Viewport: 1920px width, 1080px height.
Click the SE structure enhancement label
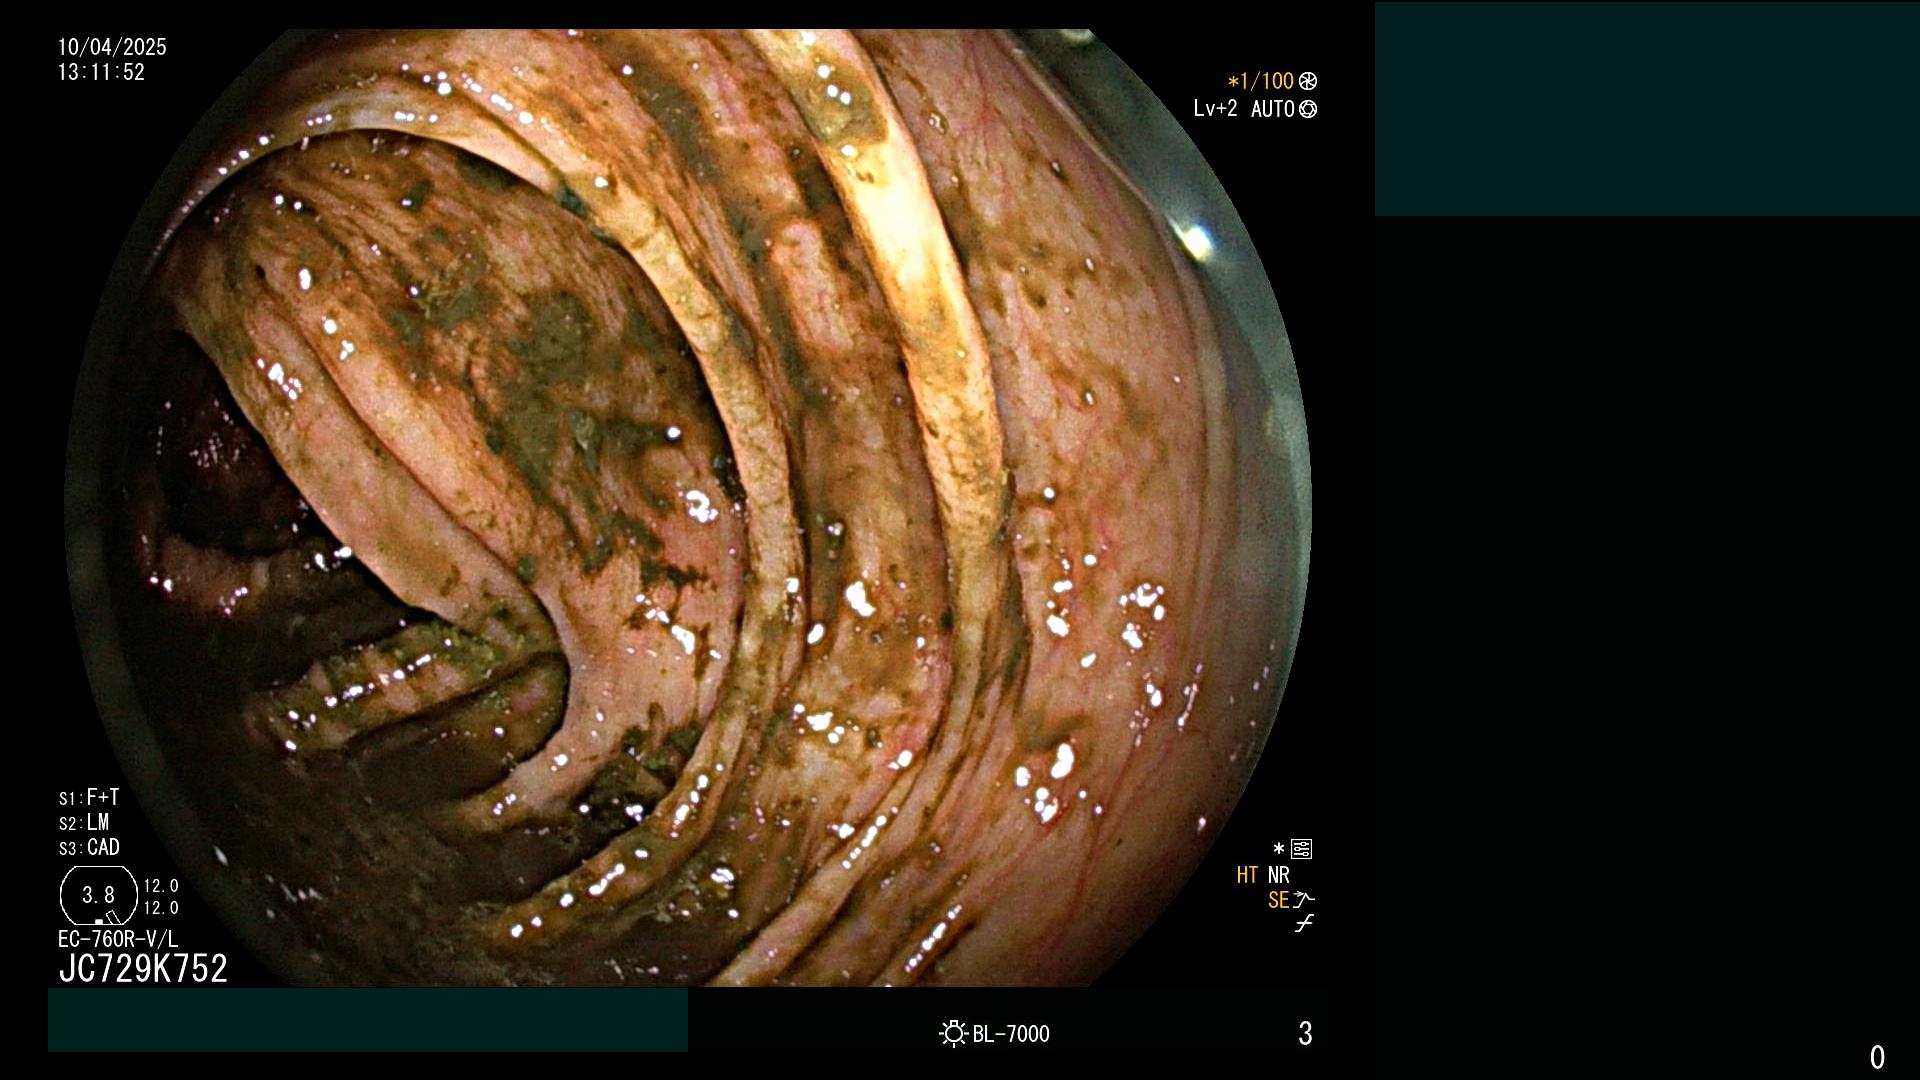tap(1278, 900)
